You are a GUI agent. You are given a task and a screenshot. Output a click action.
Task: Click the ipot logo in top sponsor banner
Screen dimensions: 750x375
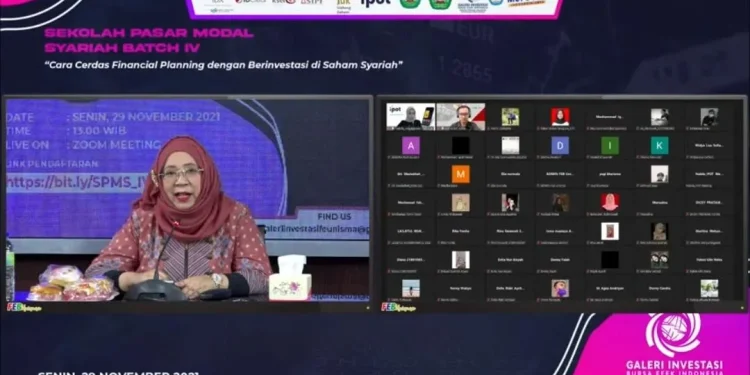click(x=375, y=3)
